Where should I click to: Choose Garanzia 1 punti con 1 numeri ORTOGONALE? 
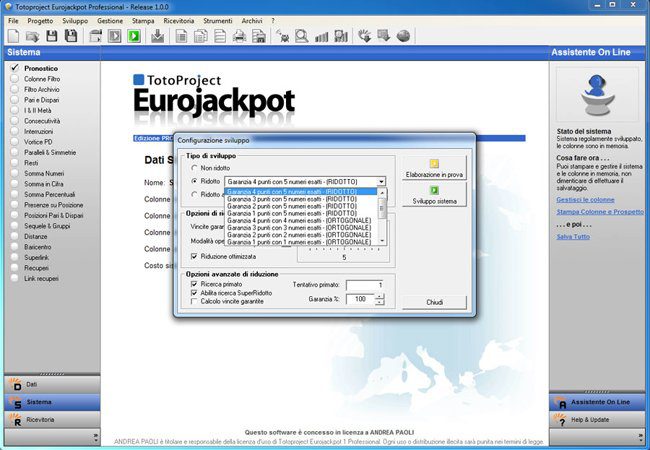pos(301,242)
